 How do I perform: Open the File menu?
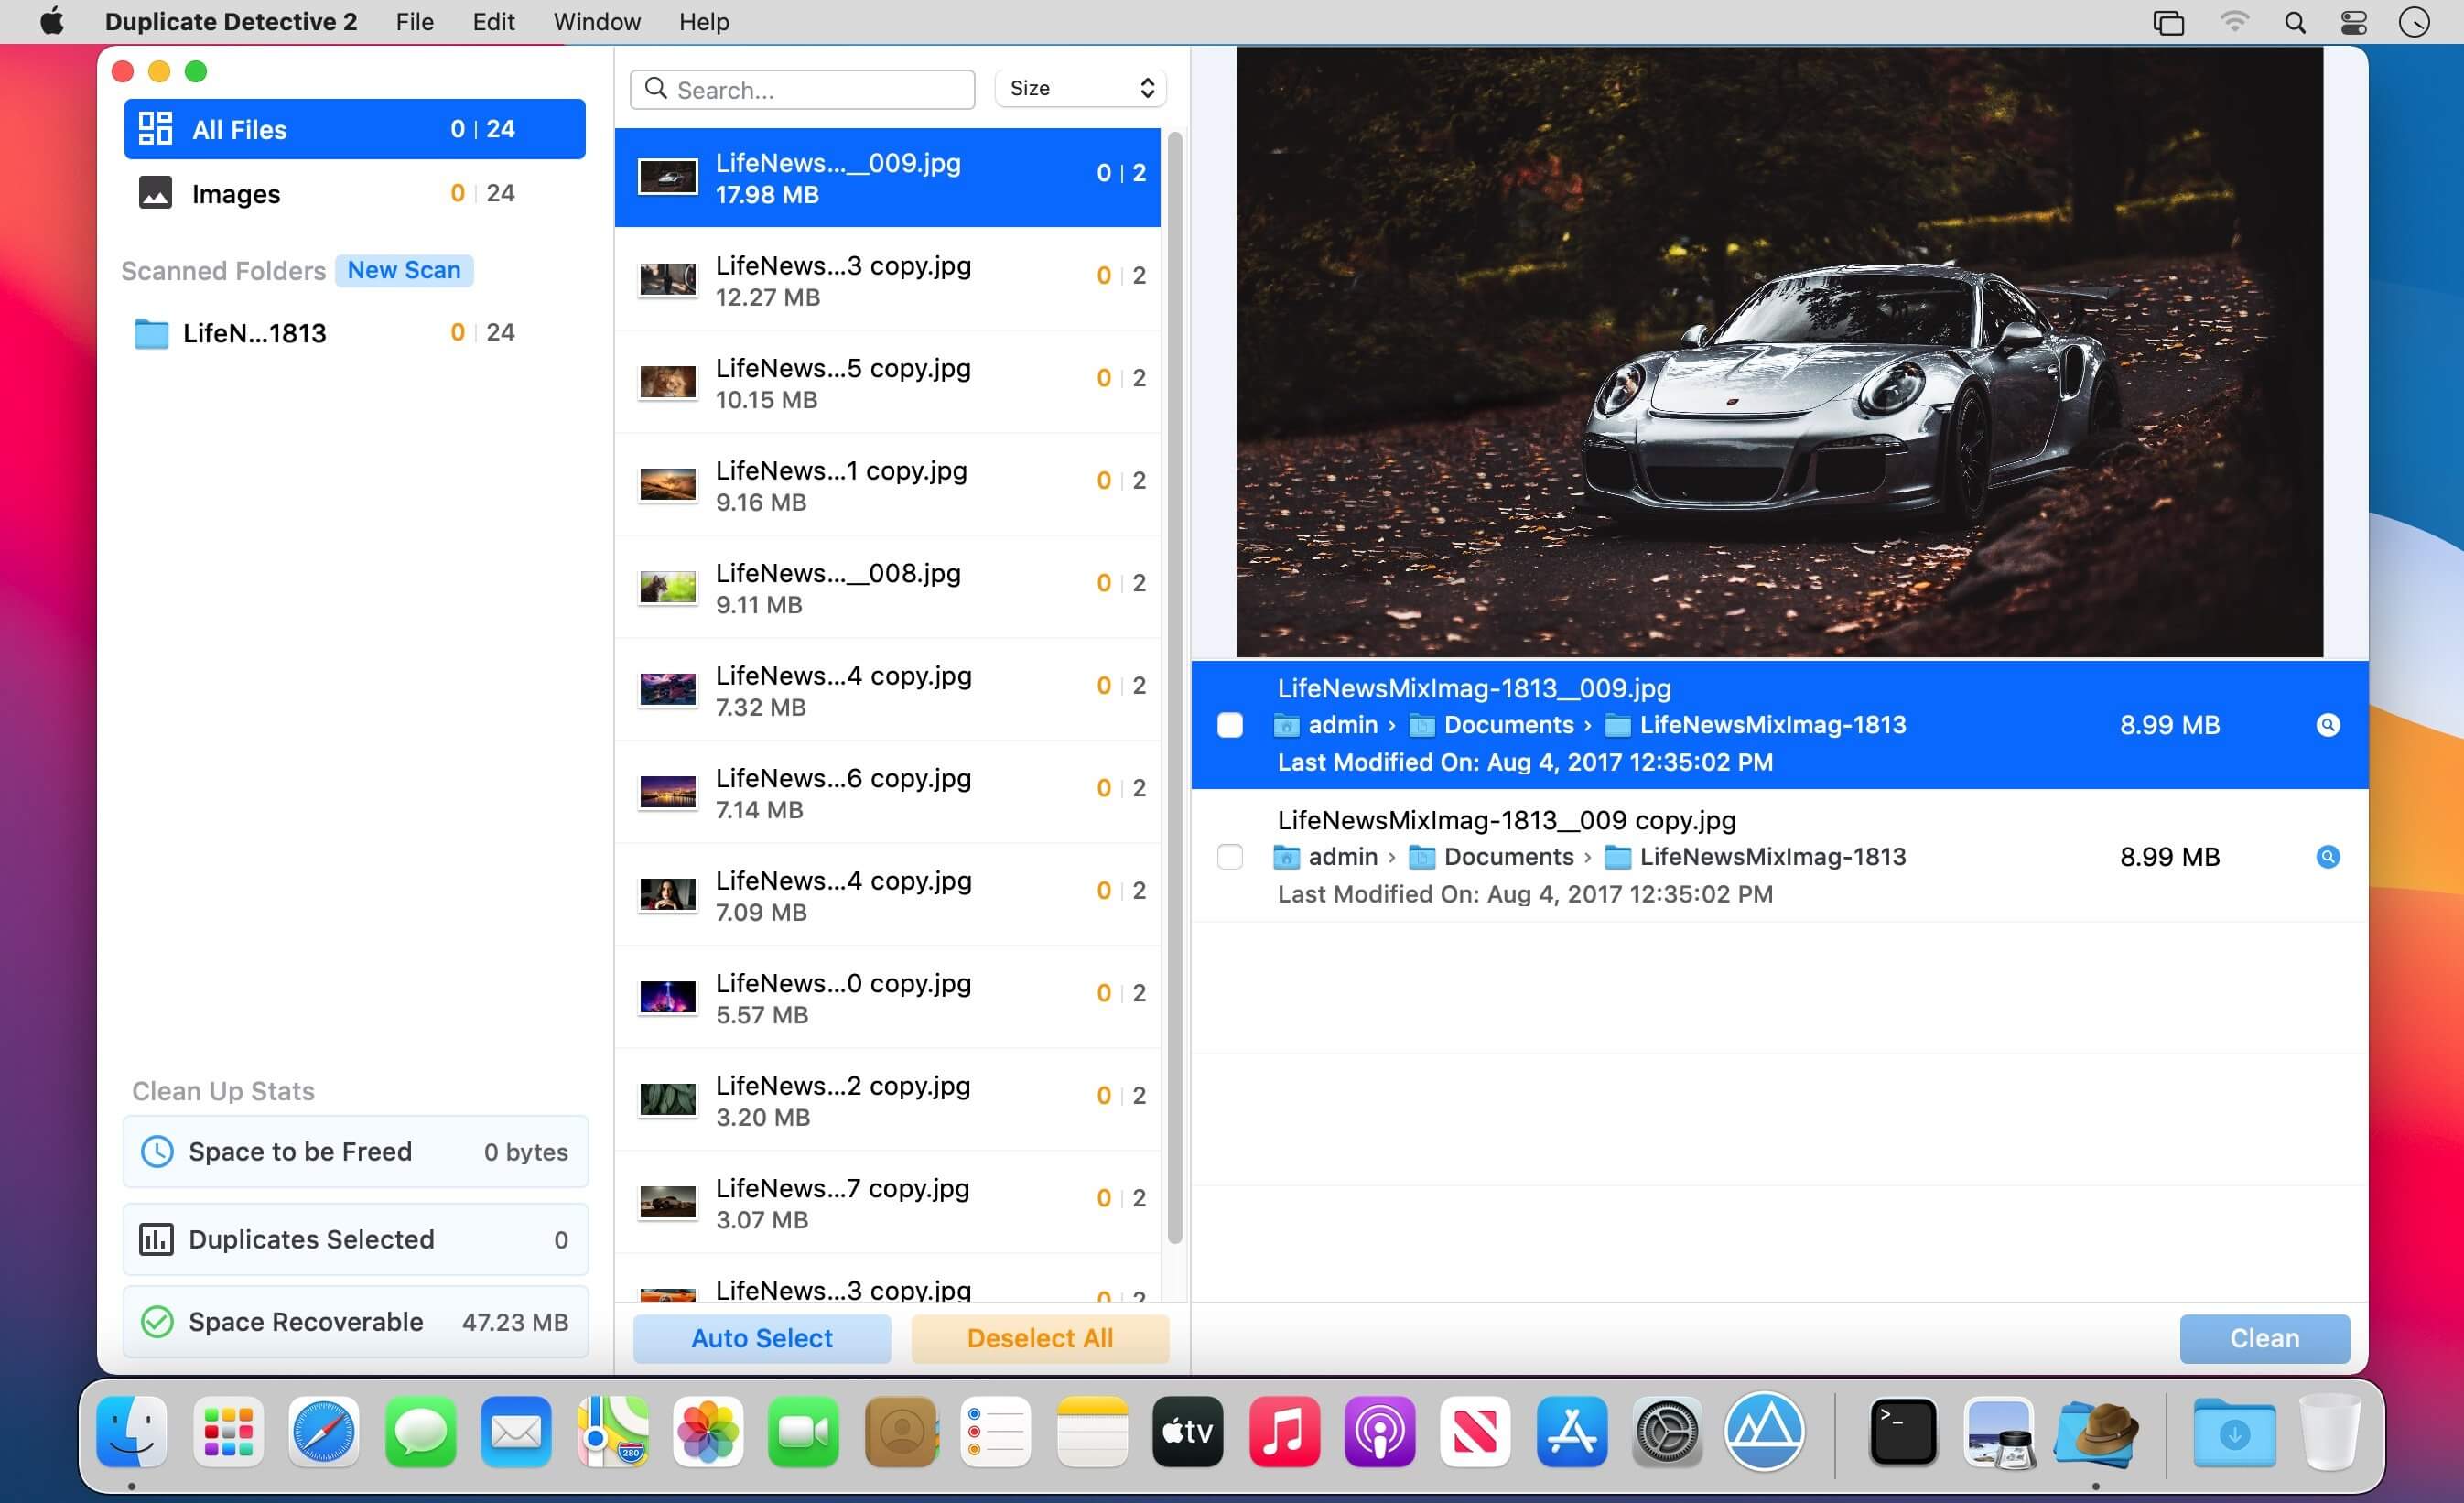tap(414, 22)
